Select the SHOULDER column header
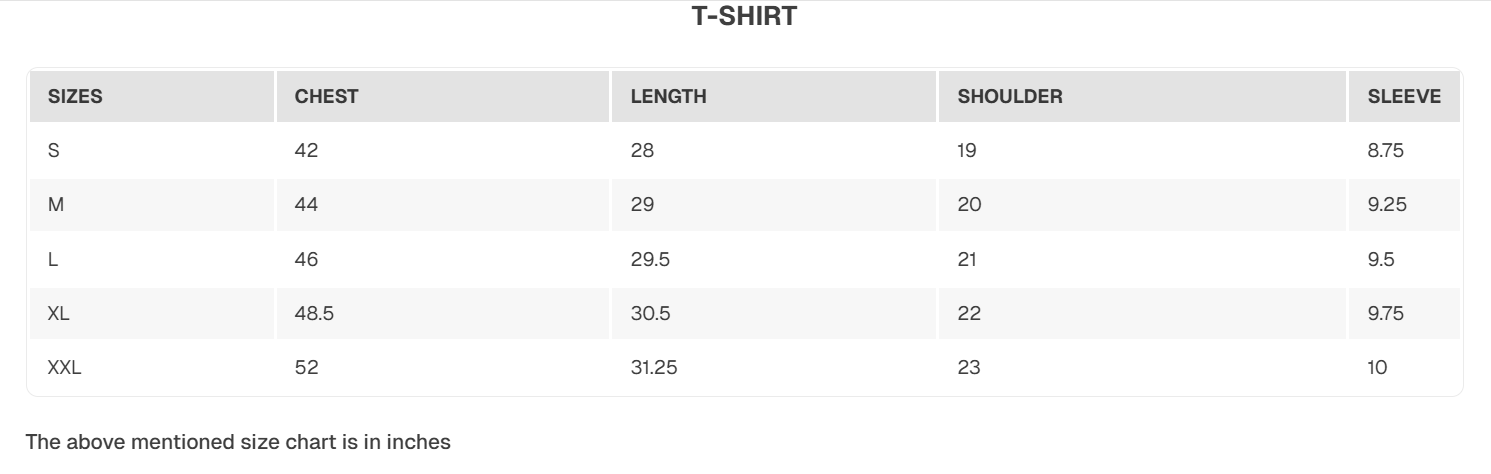The height and width of the screenshot is (474, 1491). click(1010, 97)
